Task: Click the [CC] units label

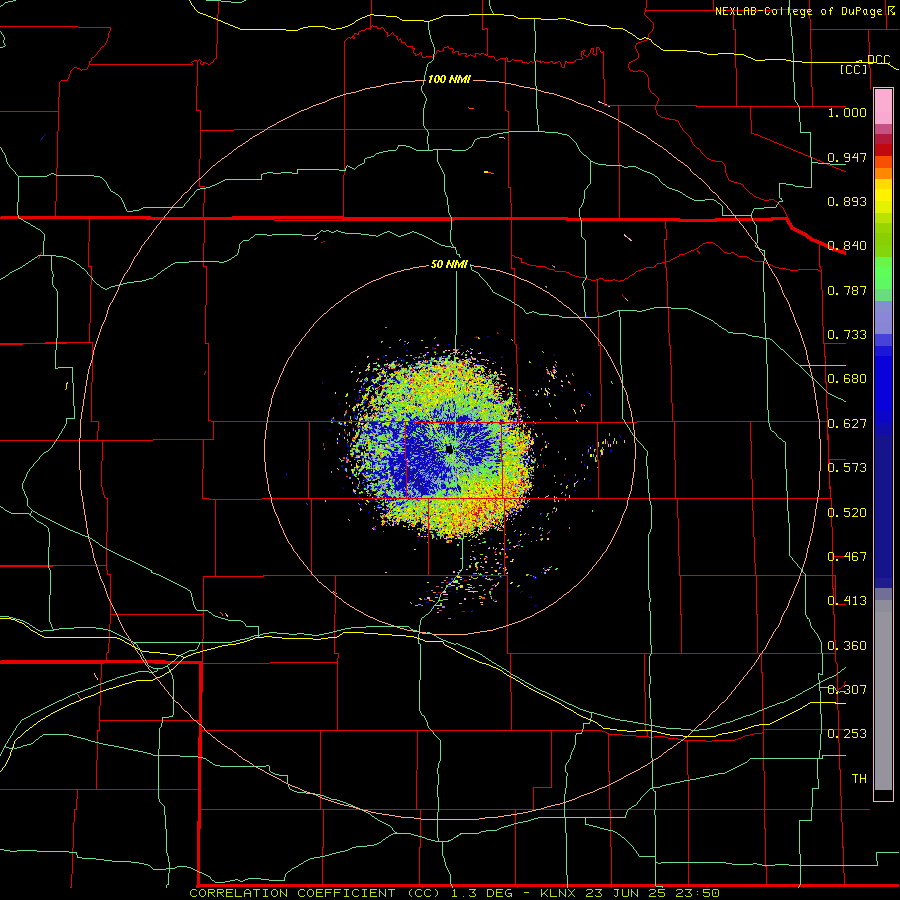Action: click(x=854, y=69)
